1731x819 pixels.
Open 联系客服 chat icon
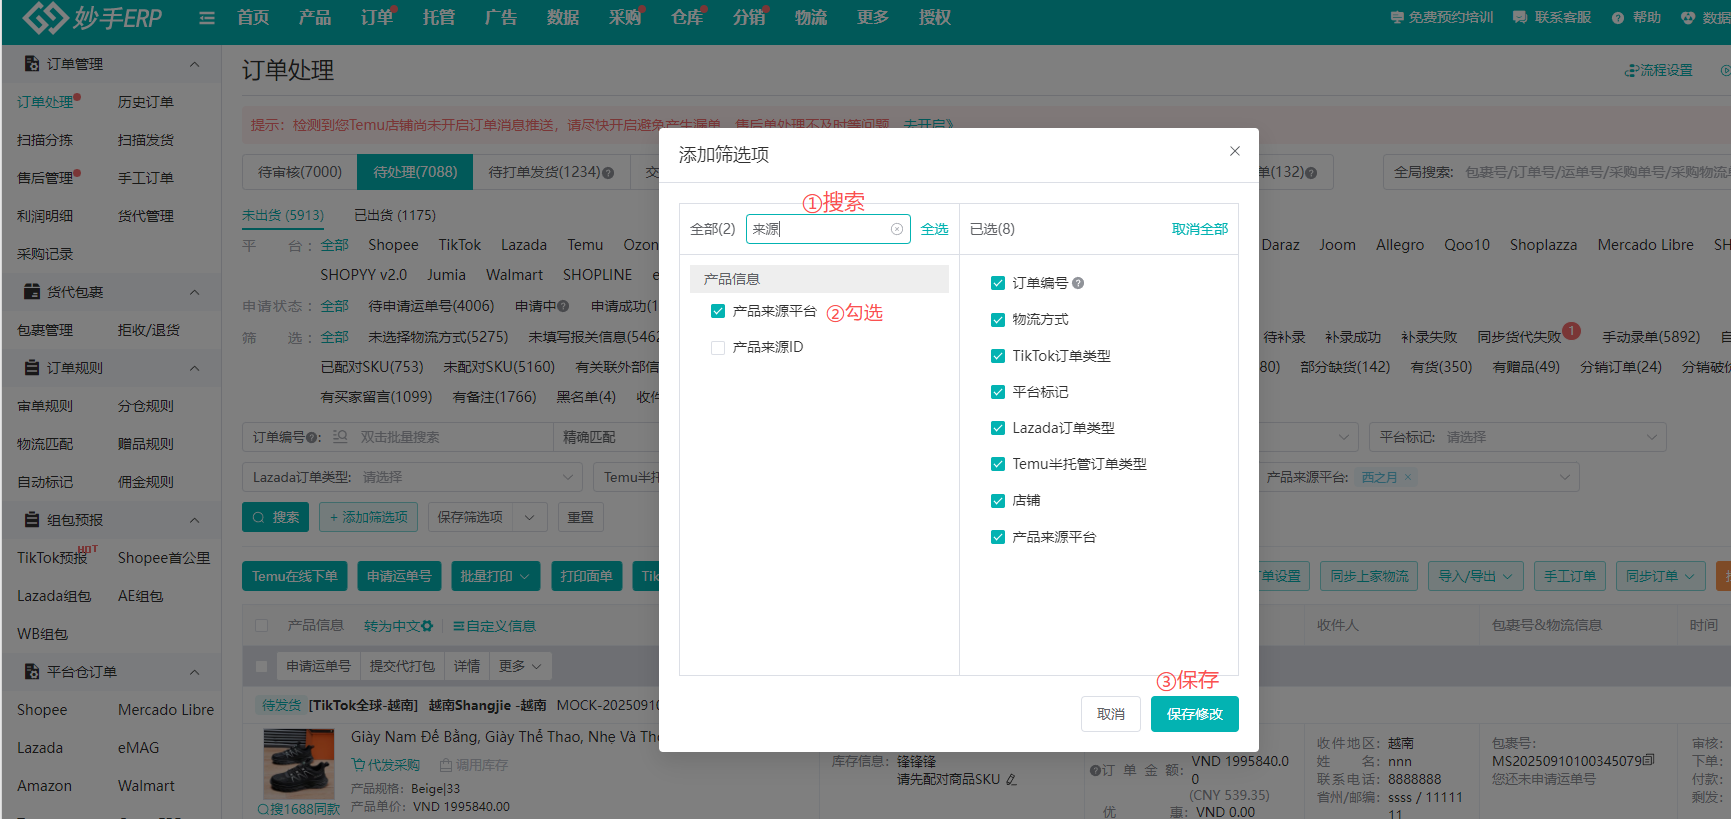(1520, 18)
